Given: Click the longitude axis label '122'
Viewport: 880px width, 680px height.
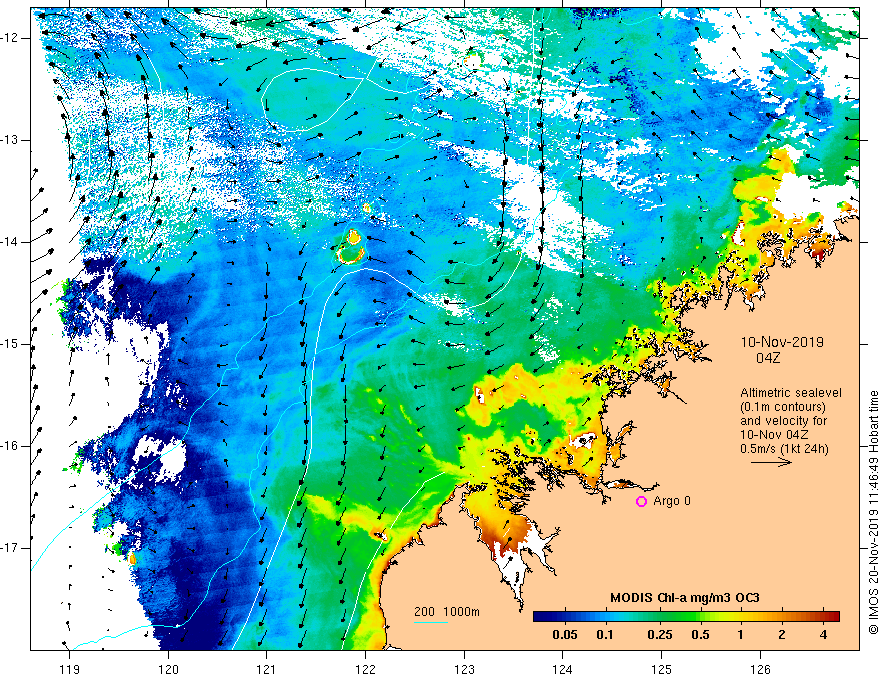Looking at the screenshot, I should point(365,669).
